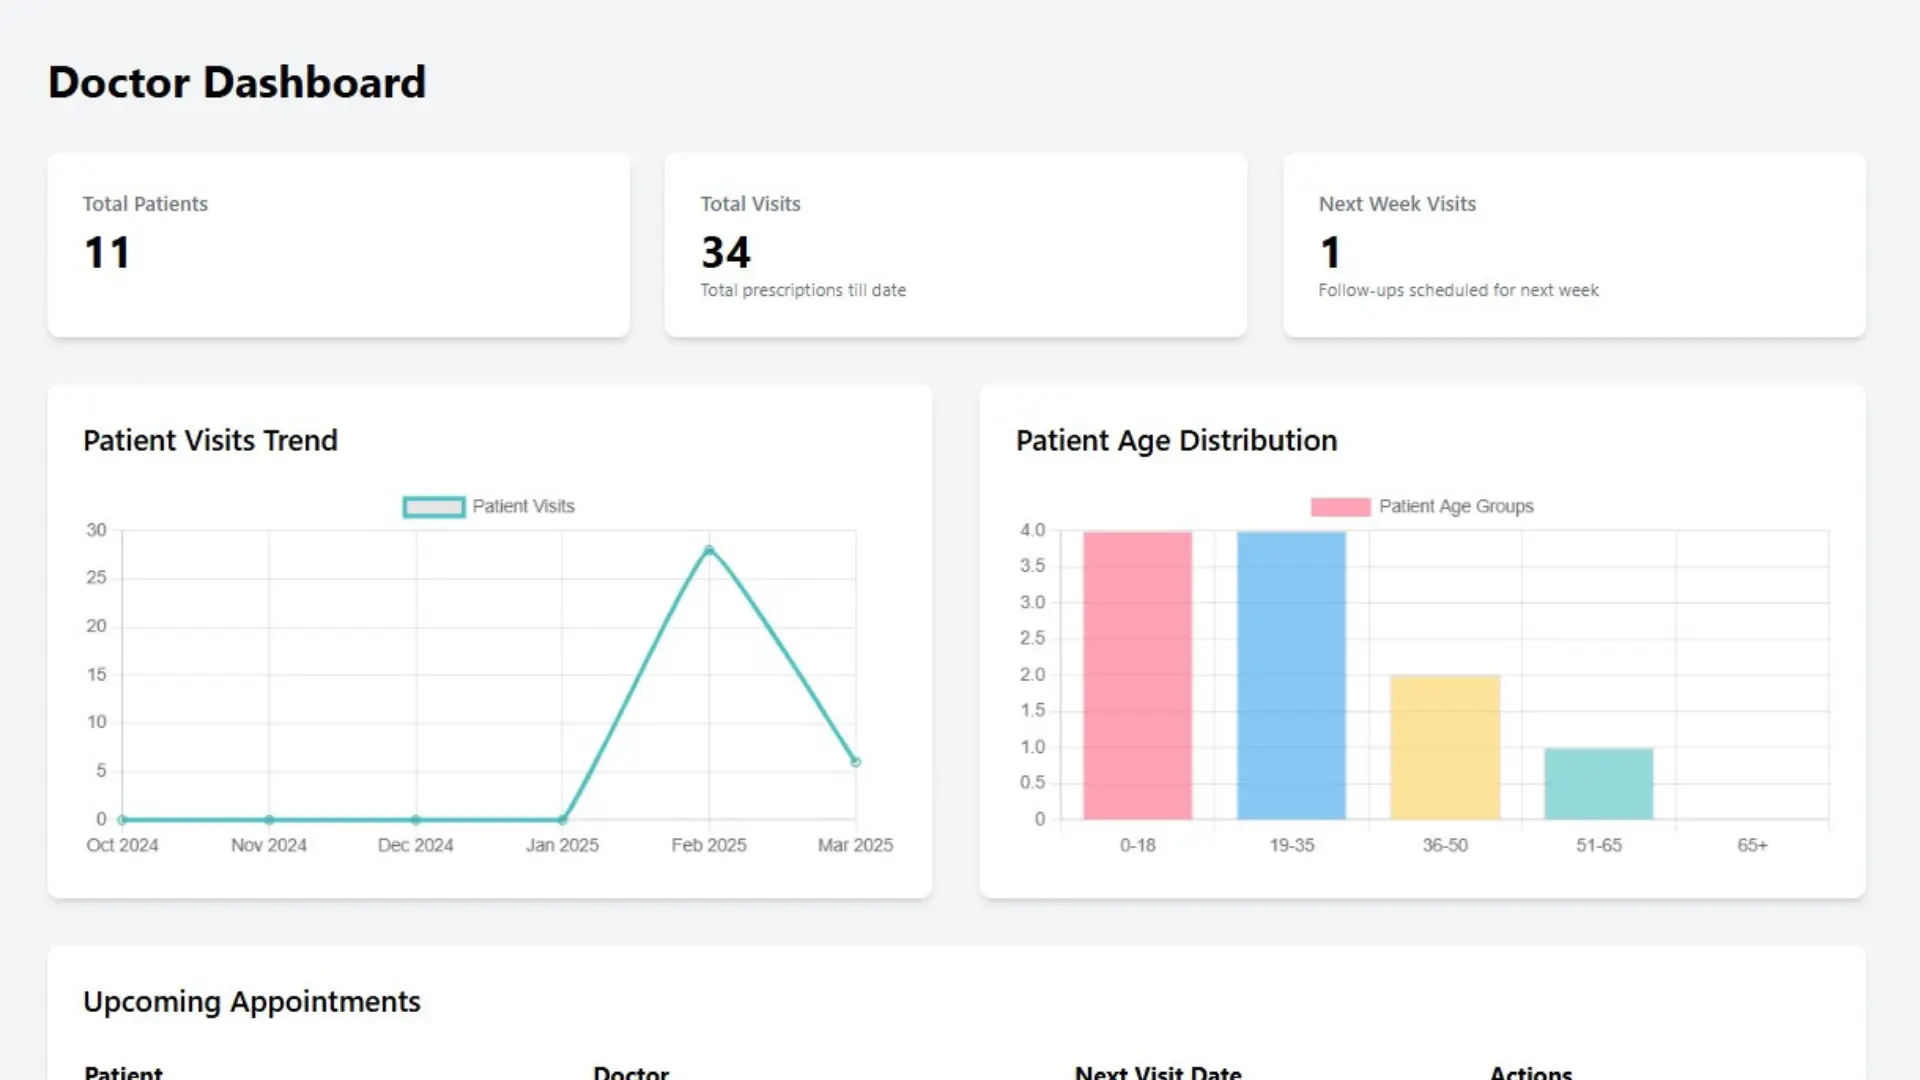Click the Patient Visits legend label

[x=523, y=506]
